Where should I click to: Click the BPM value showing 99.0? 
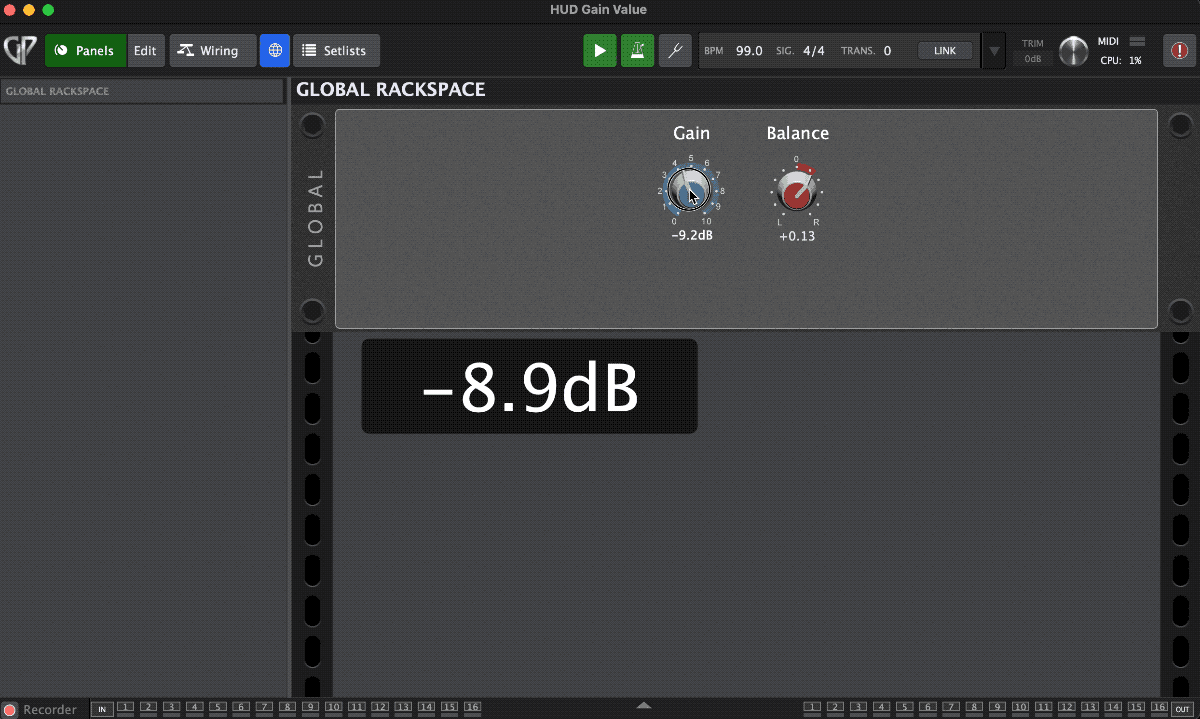tap(747, 50)
